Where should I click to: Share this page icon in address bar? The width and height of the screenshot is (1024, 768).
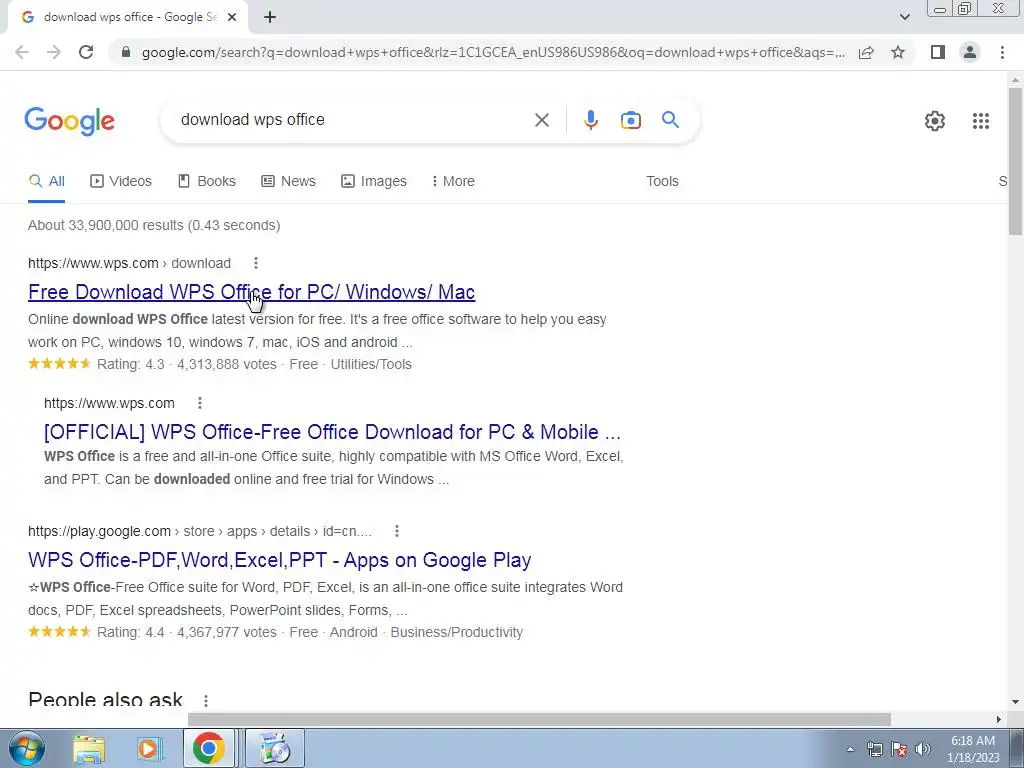tap(866, 52)
